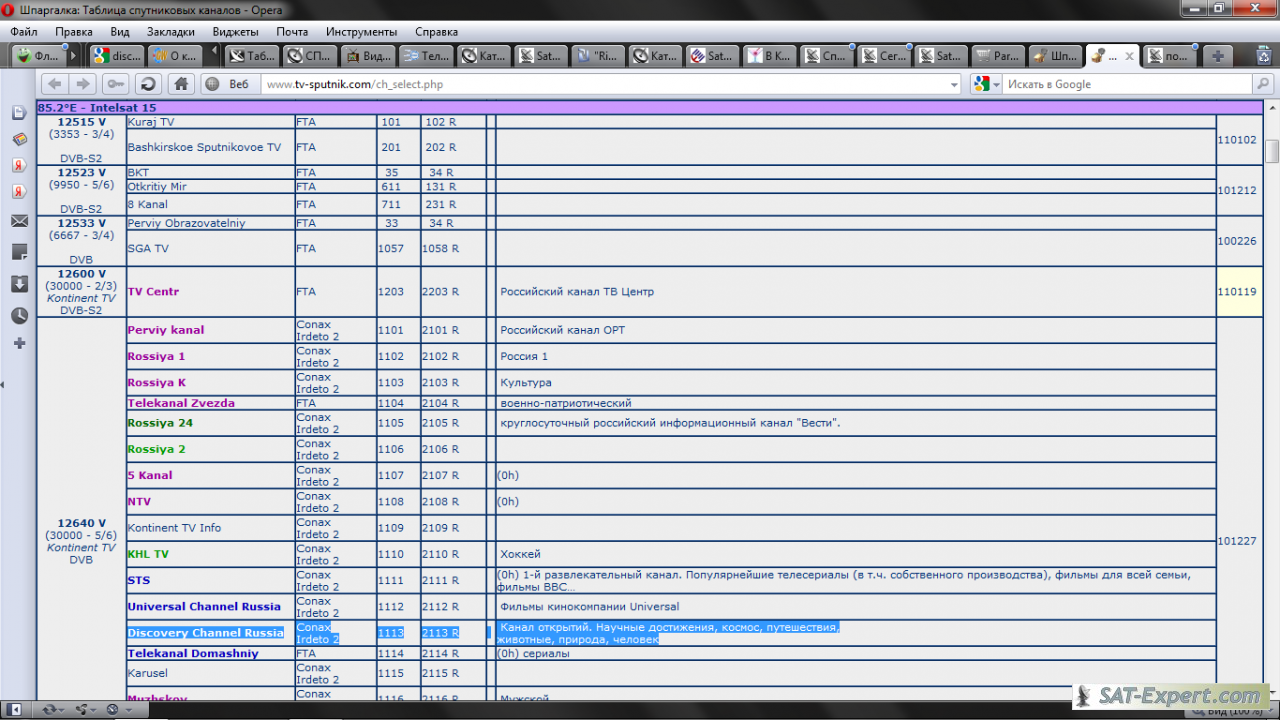1280x720 pixels.
Task: Go back with the Back arrow button
Action: tap(54, 84)
